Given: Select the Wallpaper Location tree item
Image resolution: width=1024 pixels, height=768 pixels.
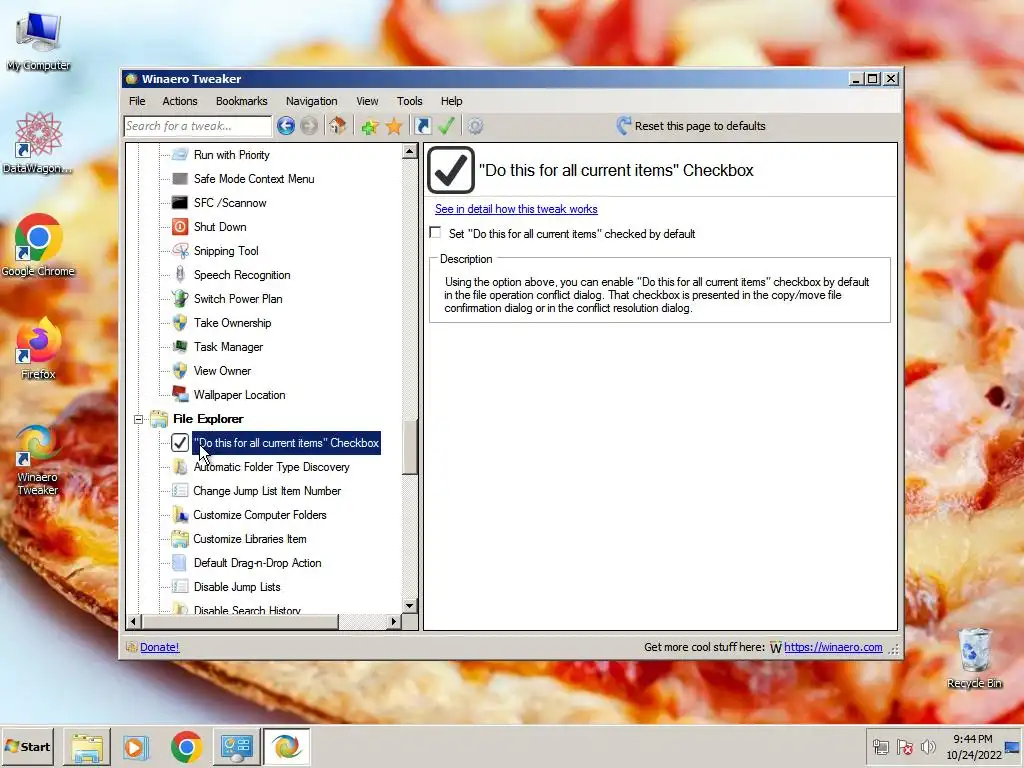Looking at the screenshot, I should [240, 395].
